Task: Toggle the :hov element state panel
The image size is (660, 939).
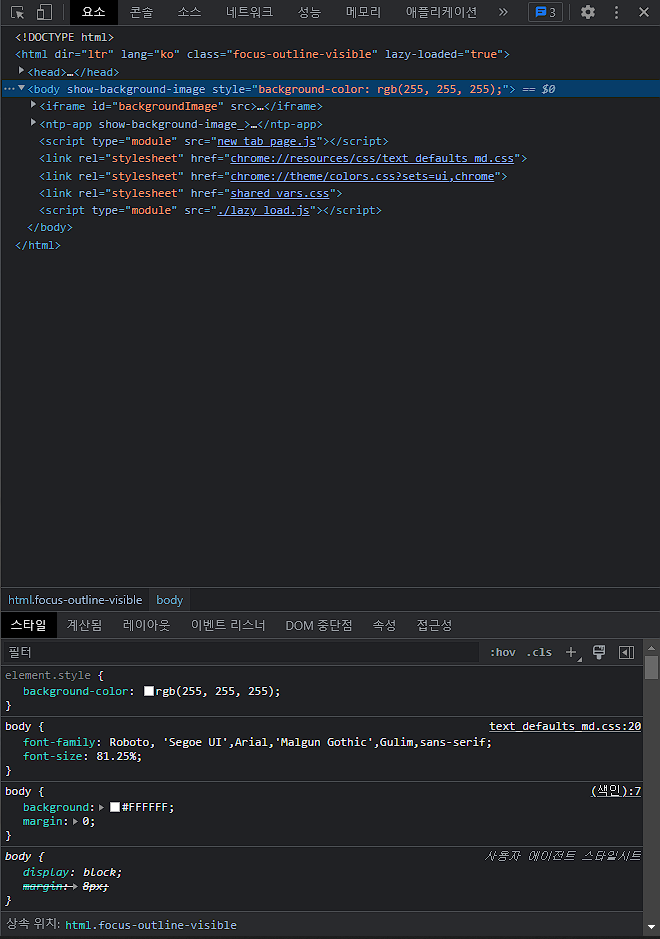Action: [502, 652]
